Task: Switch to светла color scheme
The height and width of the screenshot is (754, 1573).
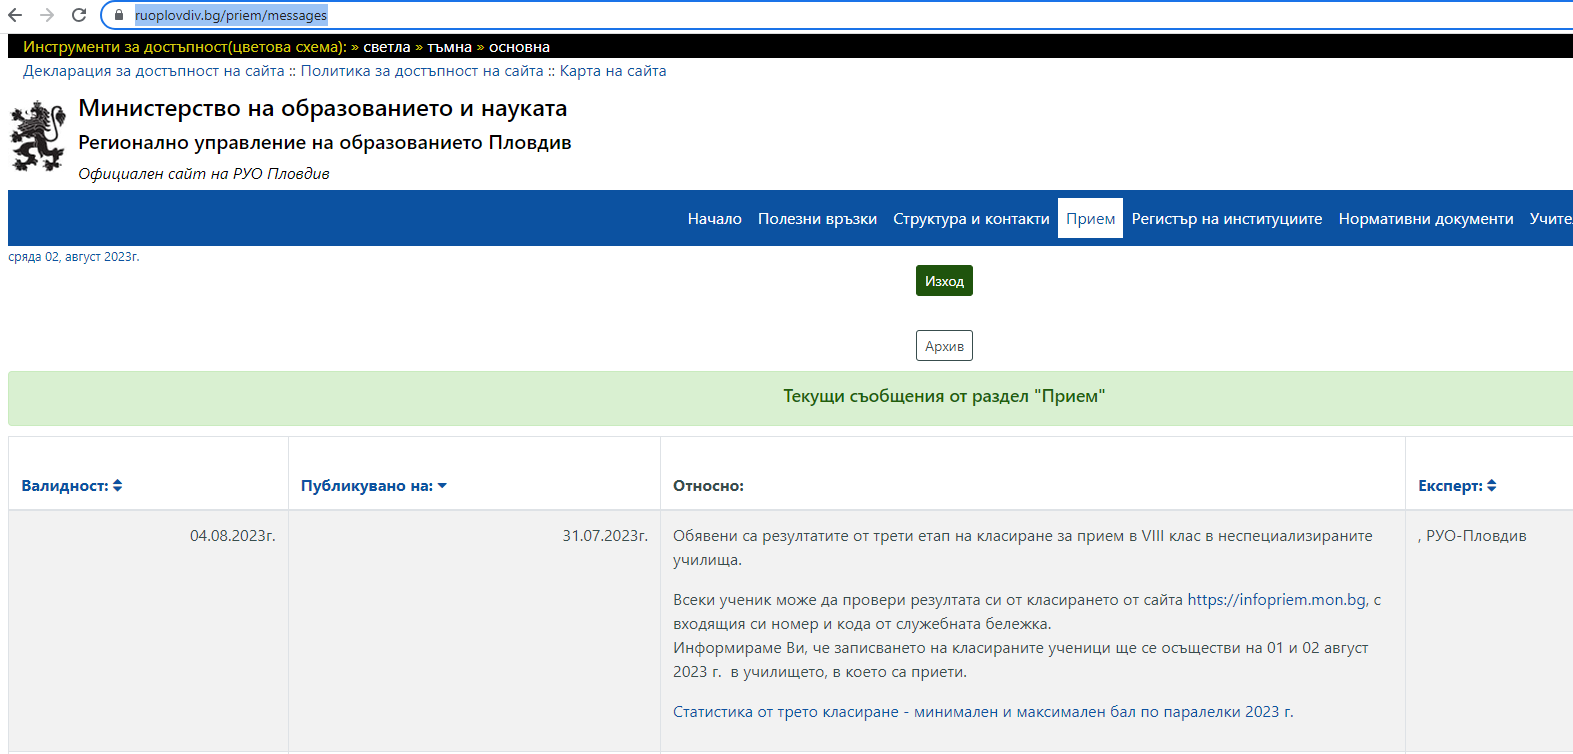Action: click(x=386, y=47)
